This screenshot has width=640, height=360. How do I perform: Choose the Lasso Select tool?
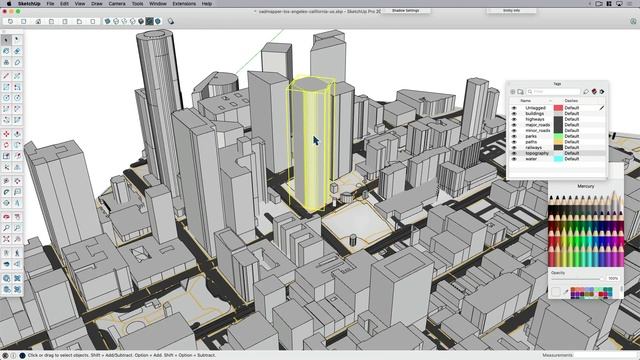17,40
